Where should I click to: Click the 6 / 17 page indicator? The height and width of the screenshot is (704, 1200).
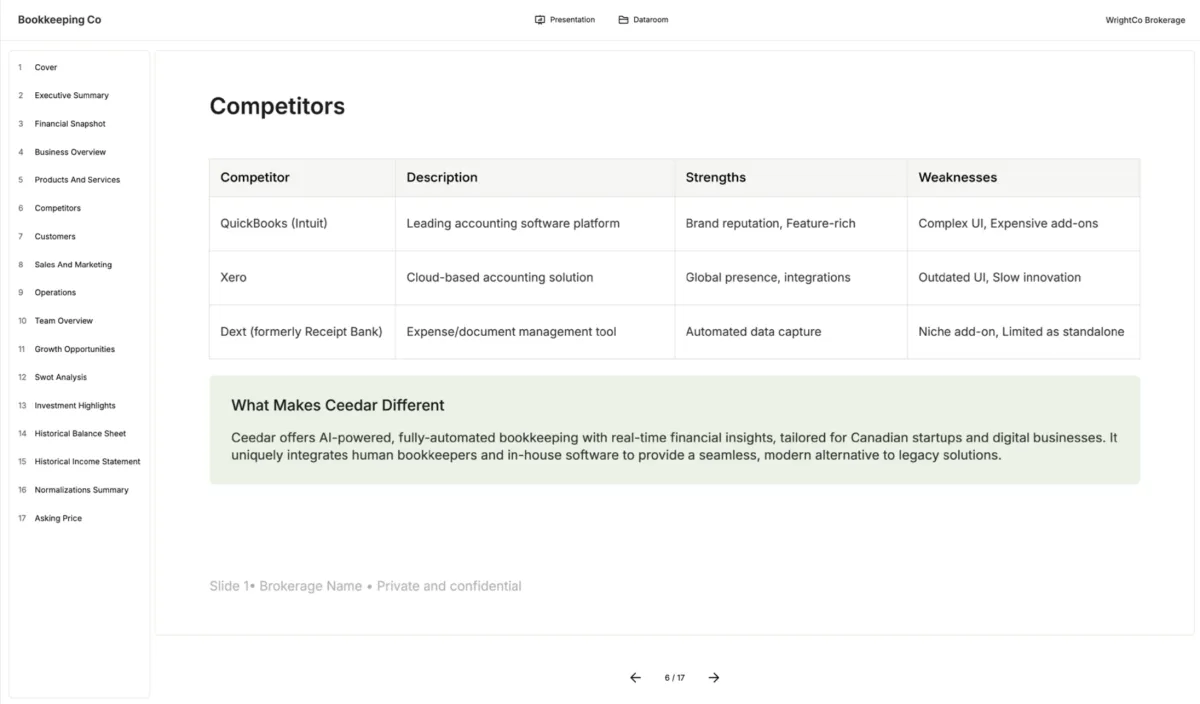(x=675, y=678)
